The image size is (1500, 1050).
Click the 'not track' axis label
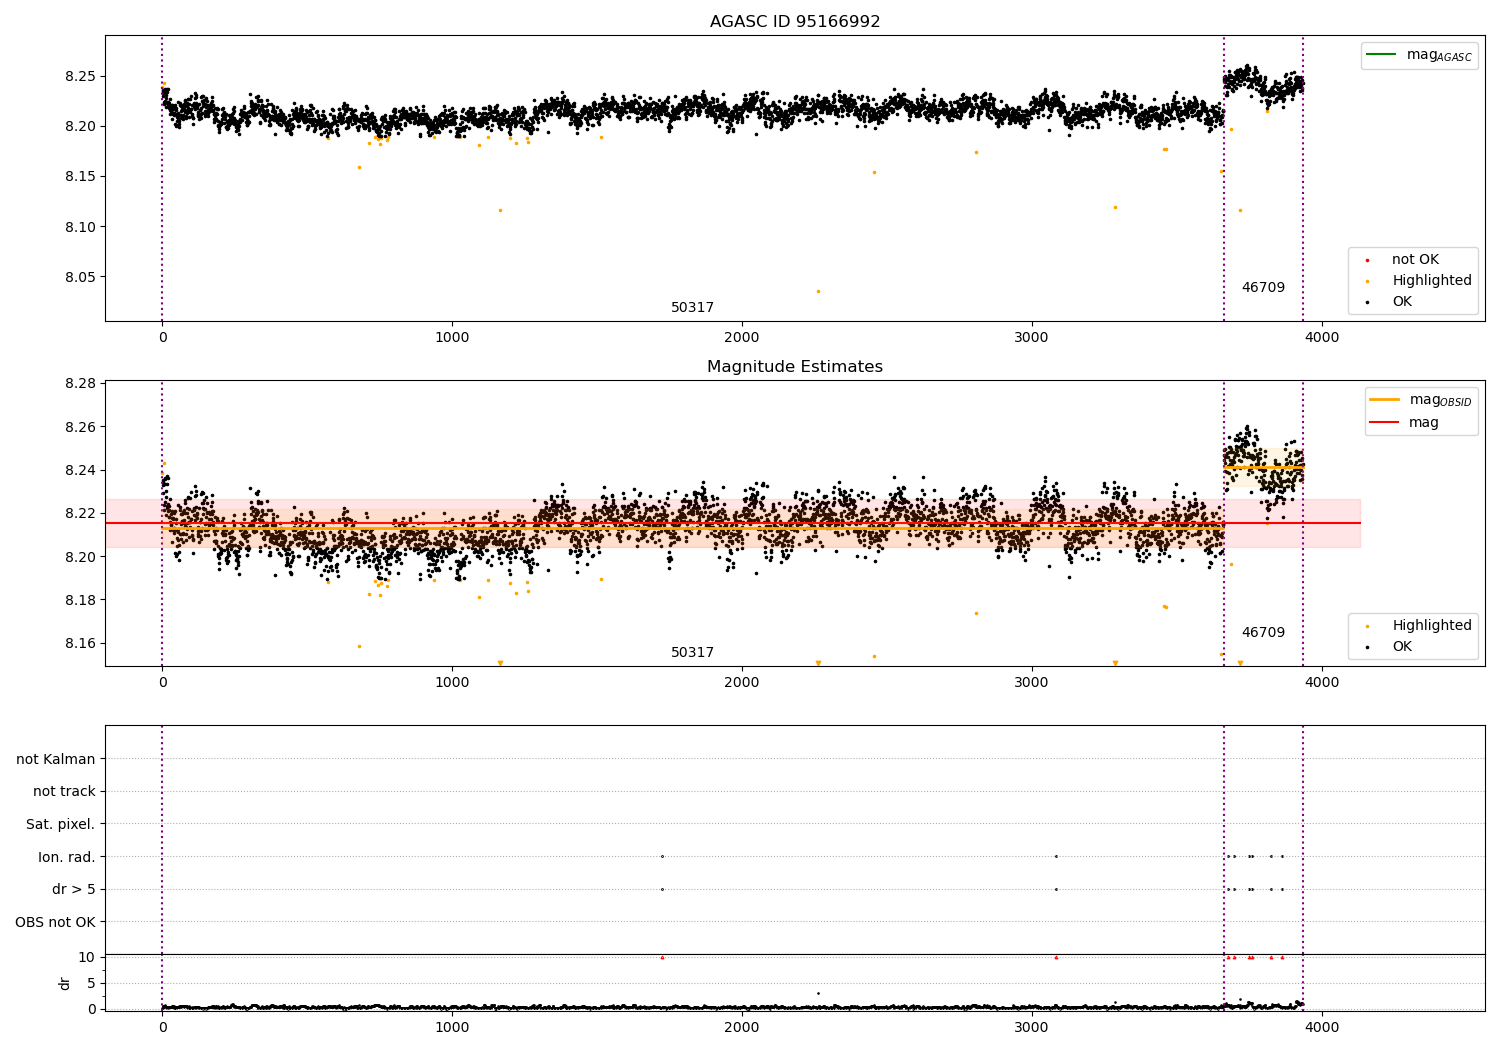pyautogui.click(x=64, y=792)
